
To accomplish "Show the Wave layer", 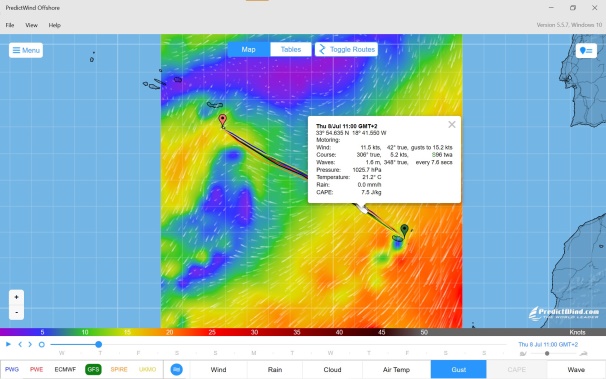I will 576,370.
